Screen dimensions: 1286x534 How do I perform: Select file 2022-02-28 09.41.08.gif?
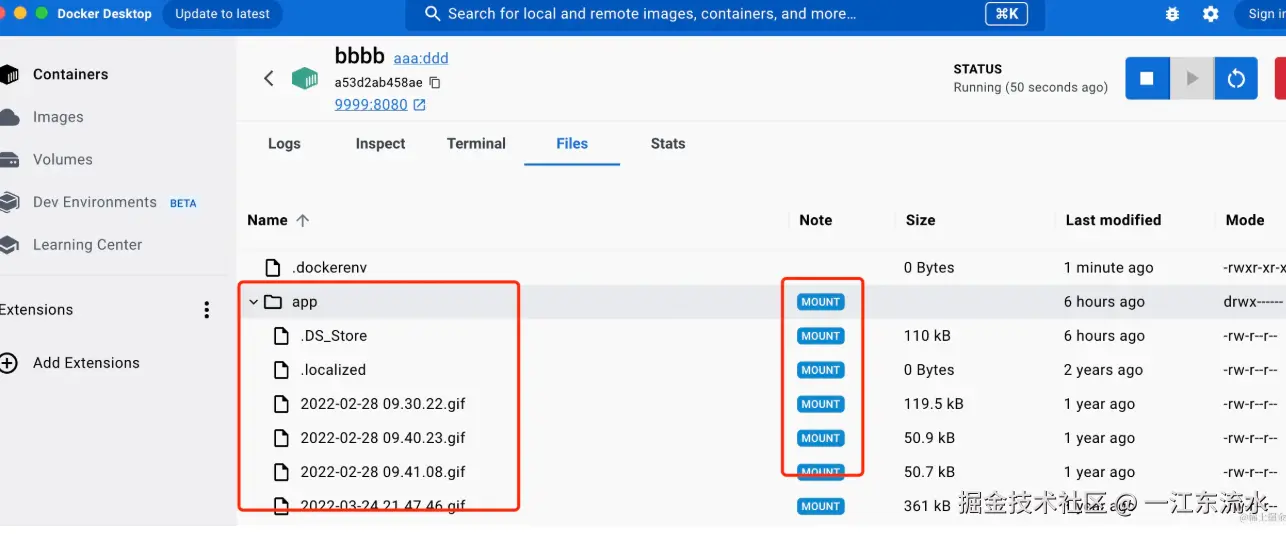383,472
